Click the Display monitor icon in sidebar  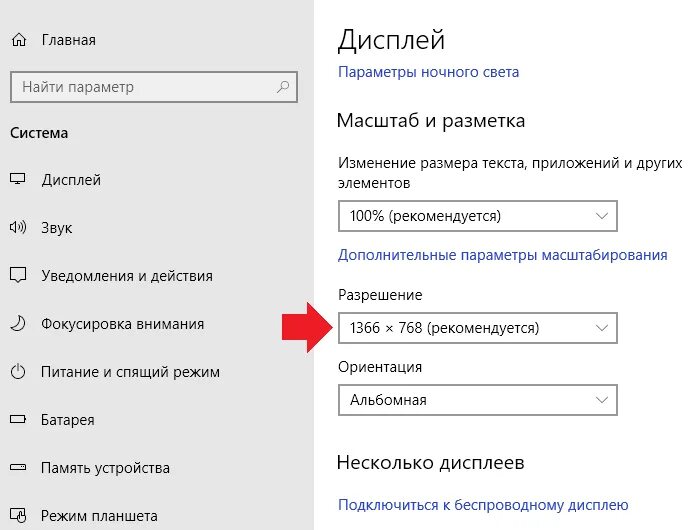[x=17, y=179]
